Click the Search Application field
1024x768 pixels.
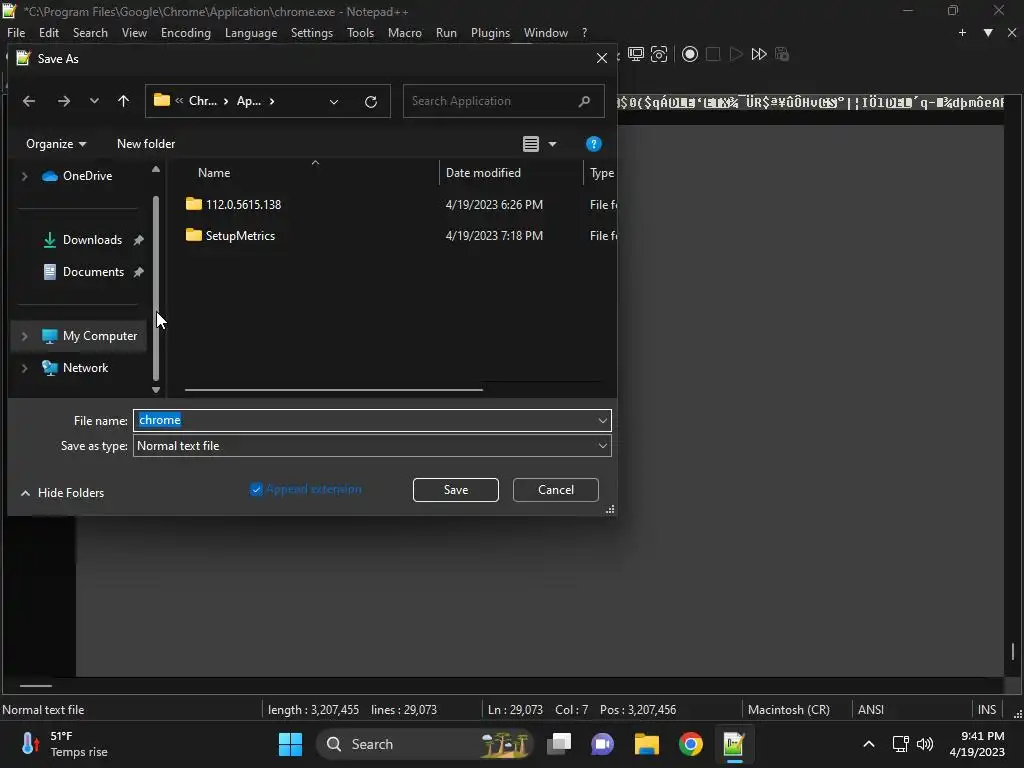(503, 101)
